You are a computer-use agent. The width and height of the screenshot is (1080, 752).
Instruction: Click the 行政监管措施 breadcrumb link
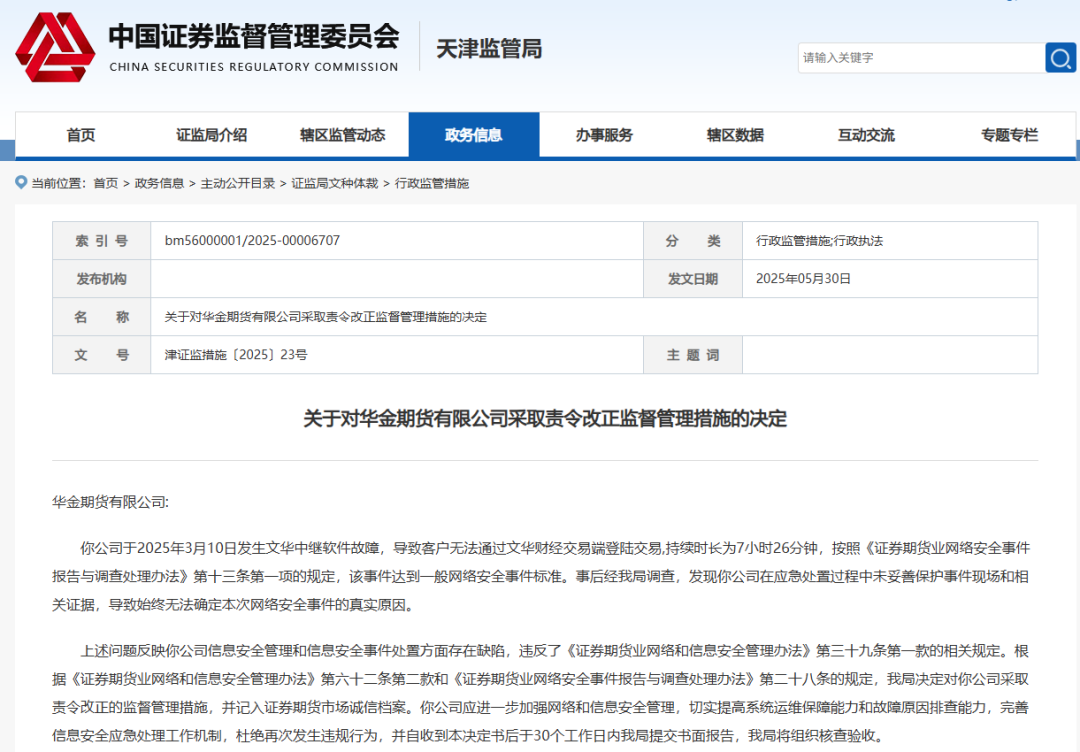pyautogui.click(x=432, y=184)
